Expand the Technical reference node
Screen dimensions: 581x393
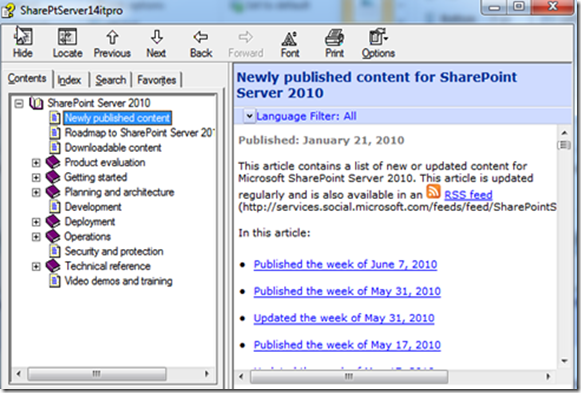36,266
